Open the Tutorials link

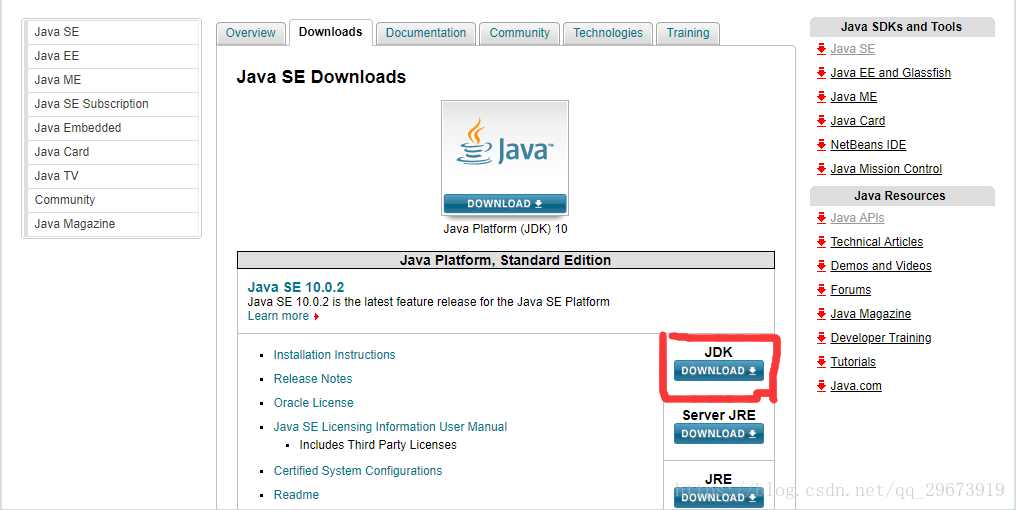pyautogui.click(x=853, y=362)
